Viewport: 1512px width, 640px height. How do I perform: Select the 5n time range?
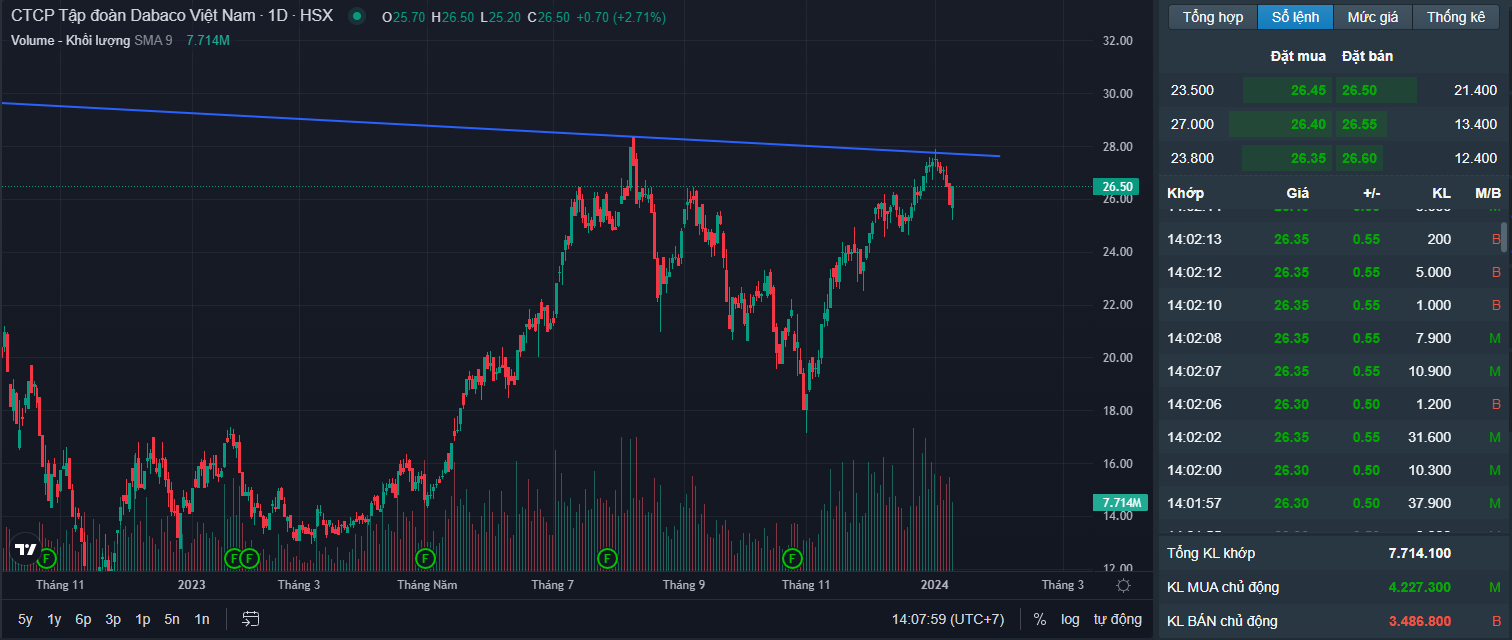click(x=172, y=620)
